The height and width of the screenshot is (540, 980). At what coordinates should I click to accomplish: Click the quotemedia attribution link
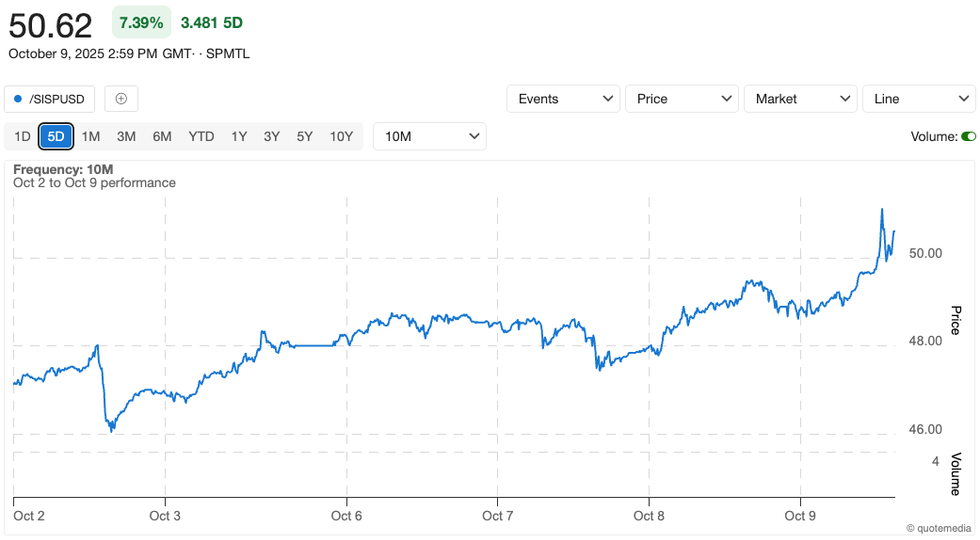pyautogui.click(x=939, y=528)
